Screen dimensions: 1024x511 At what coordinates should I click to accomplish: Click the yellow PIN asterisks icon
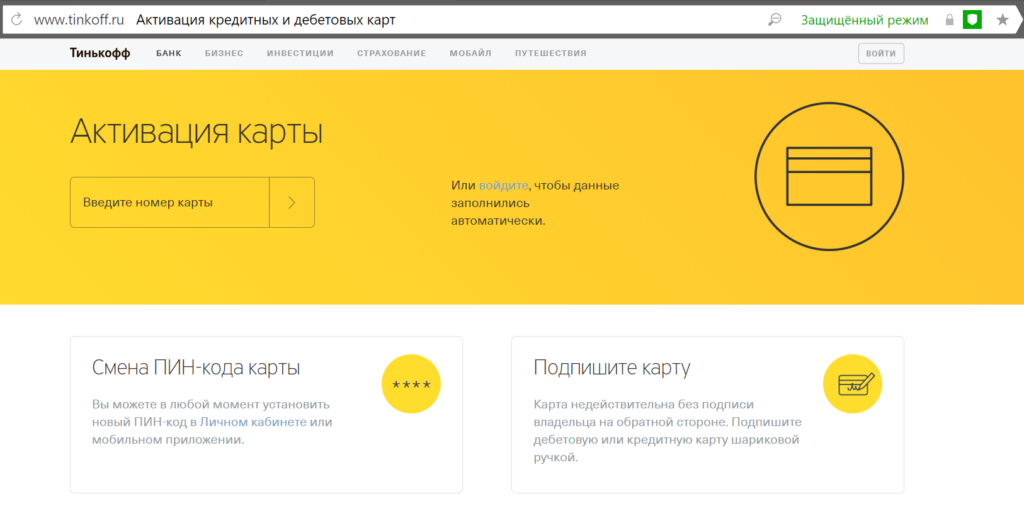[x=411, y=384]
